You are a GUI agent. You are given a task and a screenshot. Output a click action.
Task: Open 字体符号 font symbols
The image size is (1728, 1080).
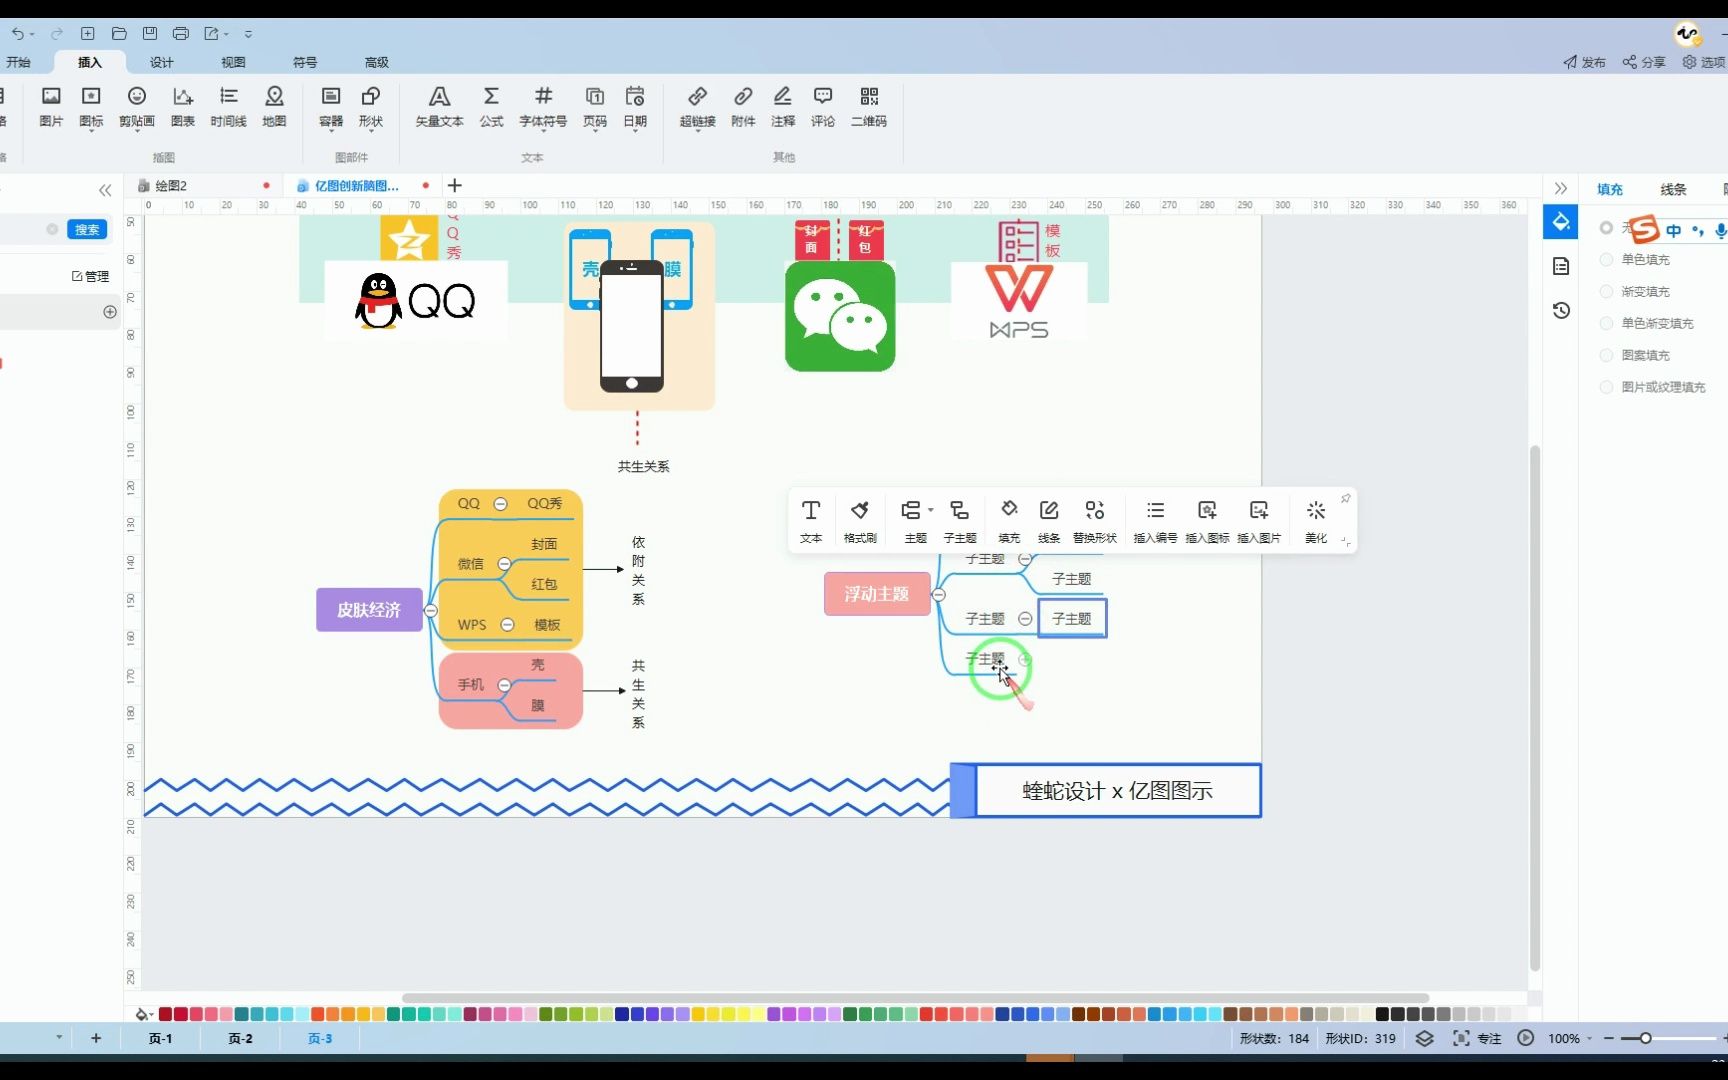pyautogui.click(x=543, y=107)
